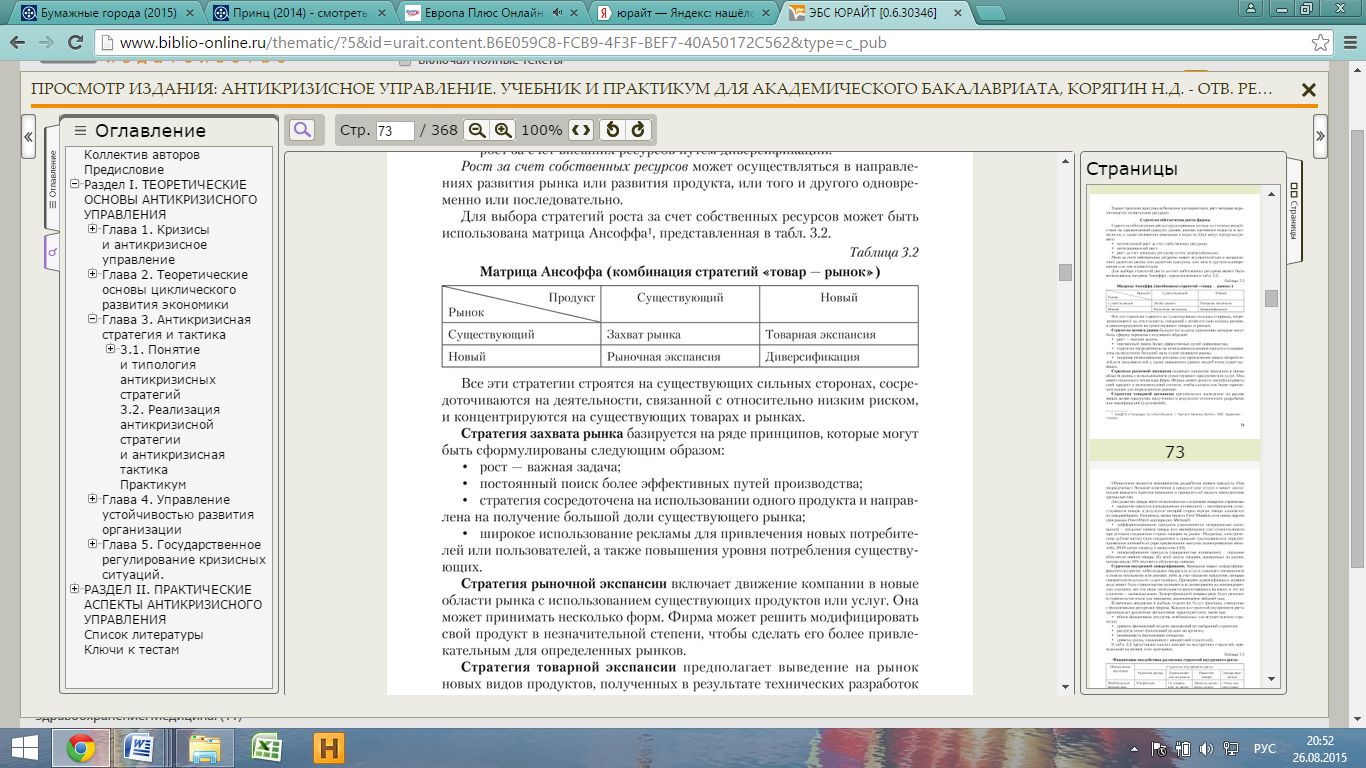Expand Глава 5. Государственное регулирование node
Viewport: 1366px width, 768px height.
tap(93, 545)
